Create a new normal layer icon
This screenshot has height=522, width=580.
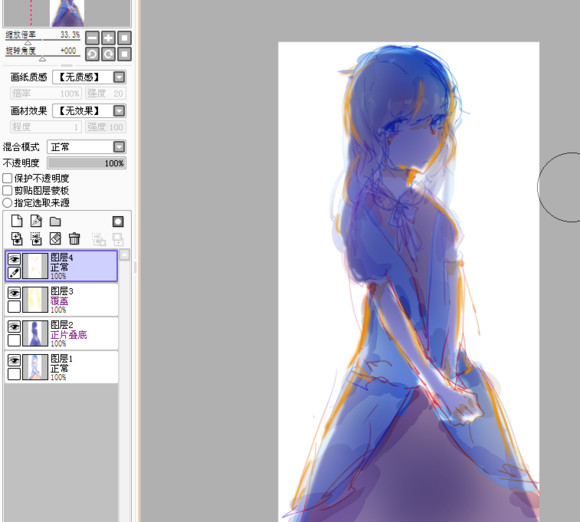tap(17, 221)
